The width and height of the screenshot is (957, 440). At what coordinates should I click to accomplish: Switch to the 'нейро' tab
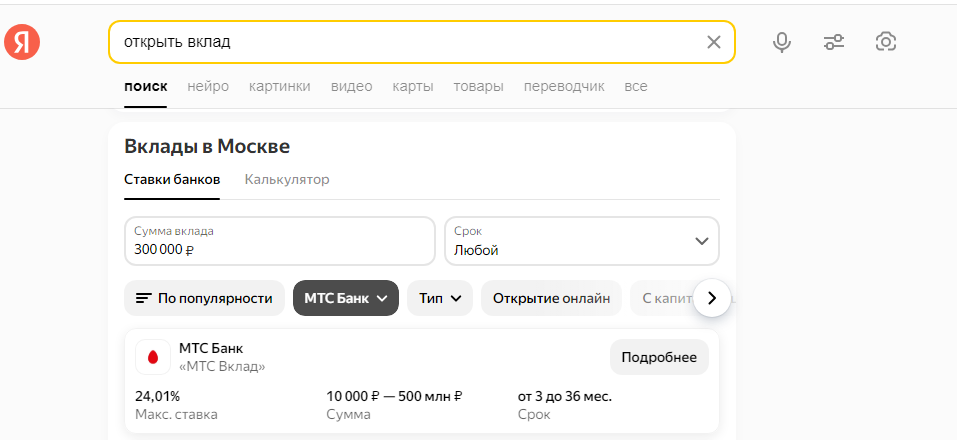(x=208, y=87)
